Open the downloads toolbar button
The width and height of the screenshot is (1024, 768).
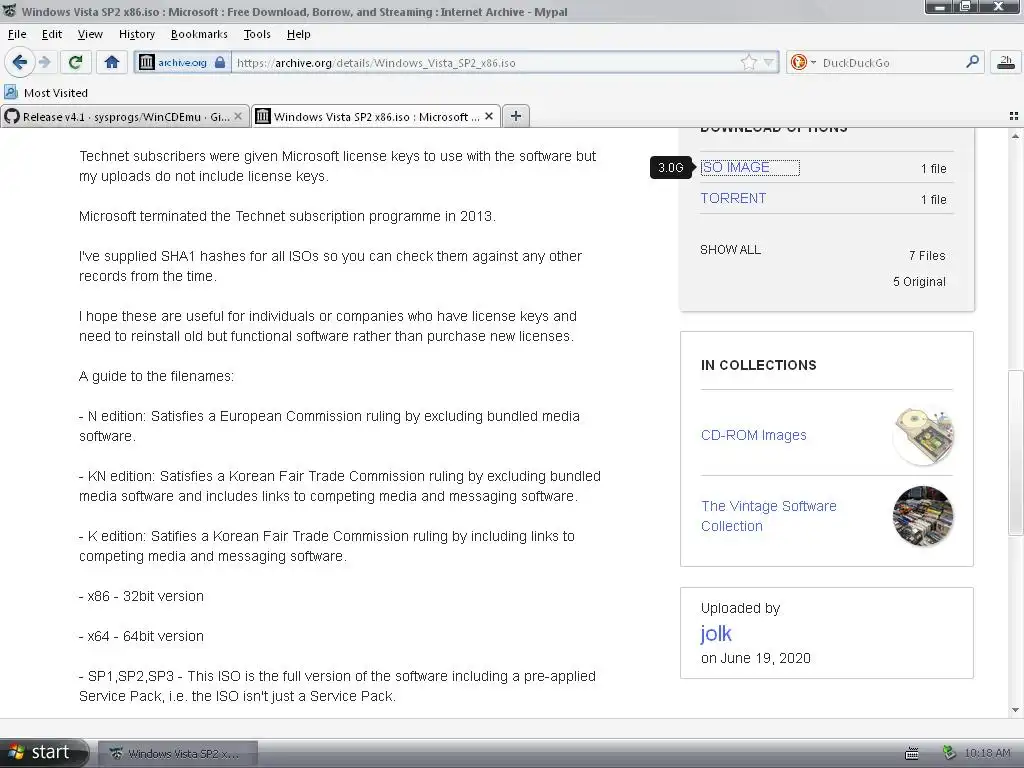1006,63
